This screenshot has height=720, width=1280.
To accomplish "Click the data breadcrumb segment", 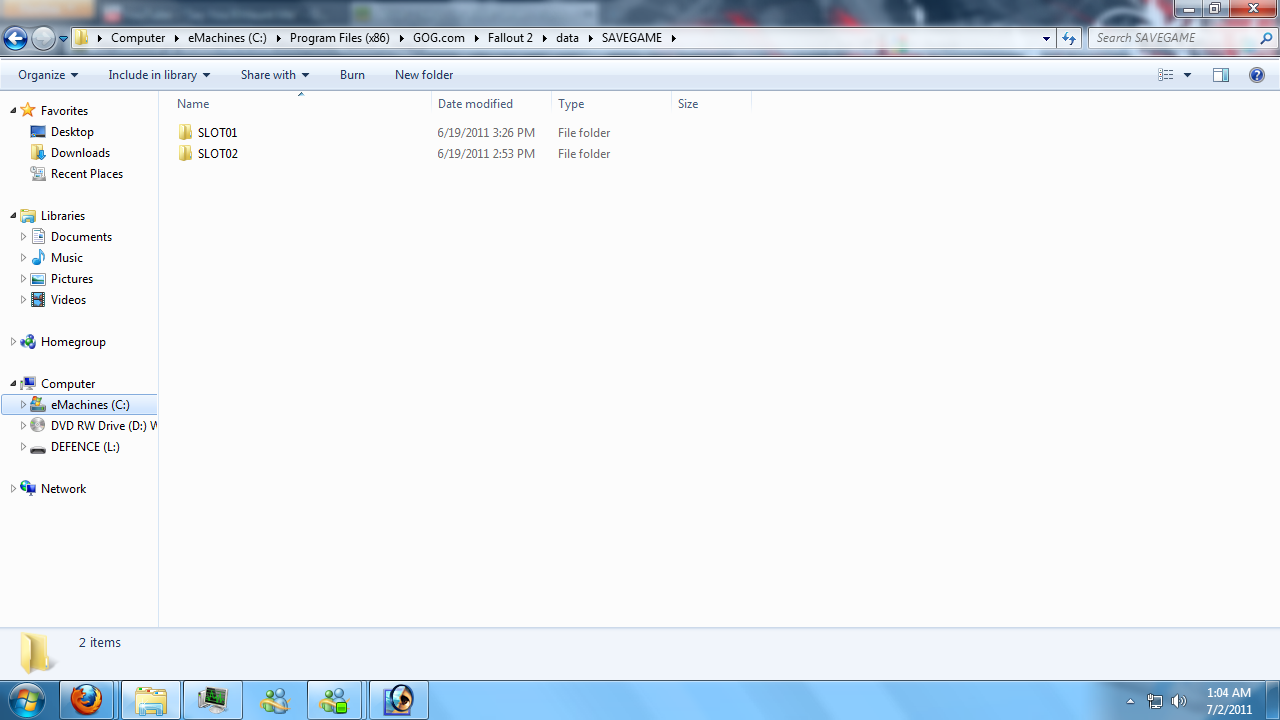I will coord(567,38).
